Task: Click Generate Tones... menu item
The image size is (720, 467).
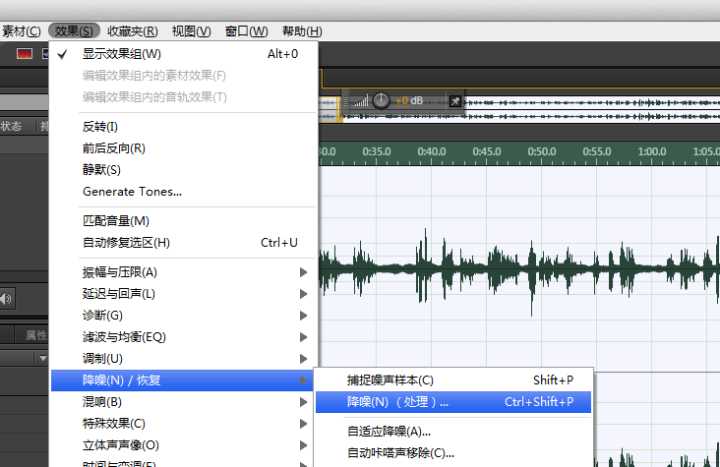Action: point(132,191)
